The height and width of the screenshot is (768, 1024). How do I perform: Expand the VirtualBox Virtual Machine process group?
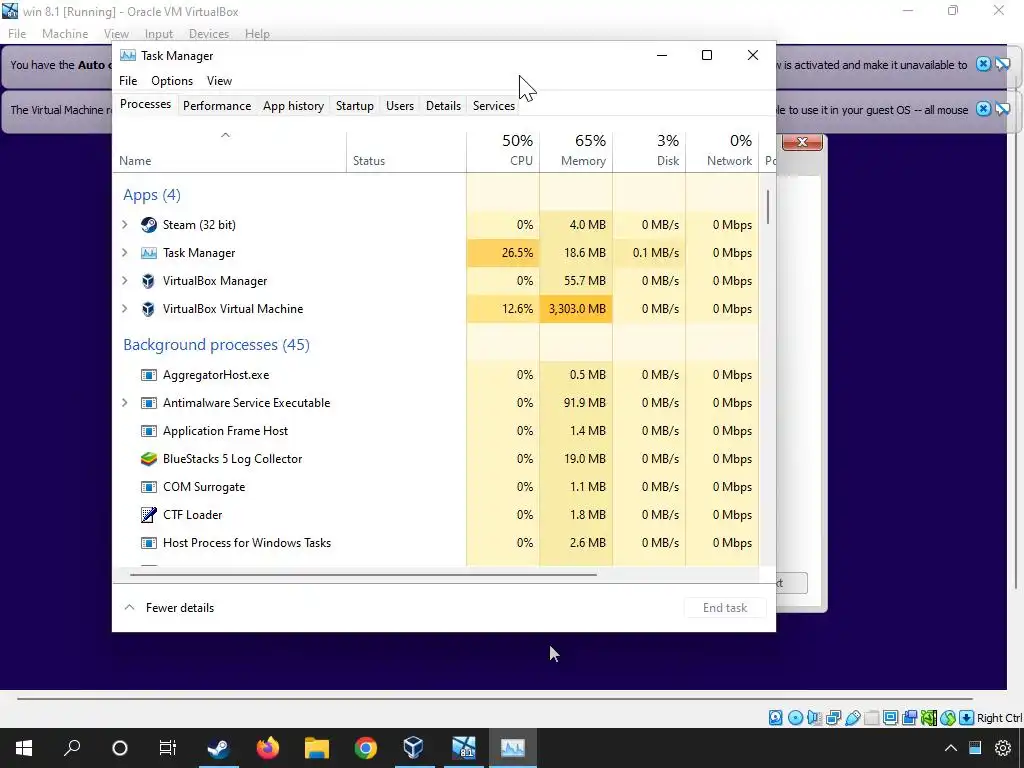click(125, 309)
